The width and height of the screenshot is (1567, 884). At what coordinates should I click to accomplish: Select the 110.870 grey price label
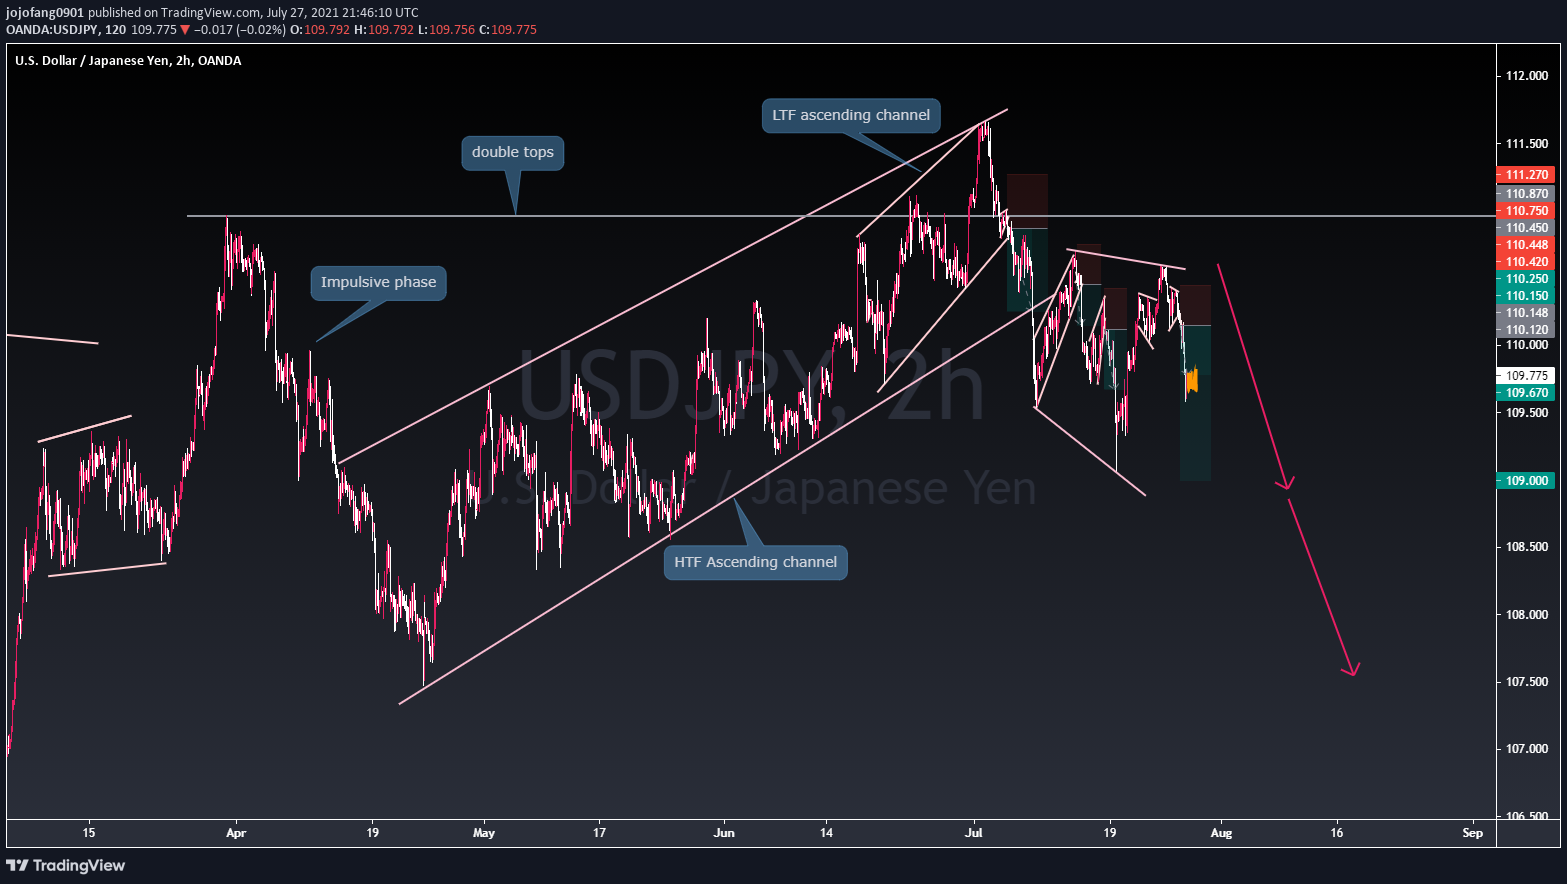tap(1525, 193)
